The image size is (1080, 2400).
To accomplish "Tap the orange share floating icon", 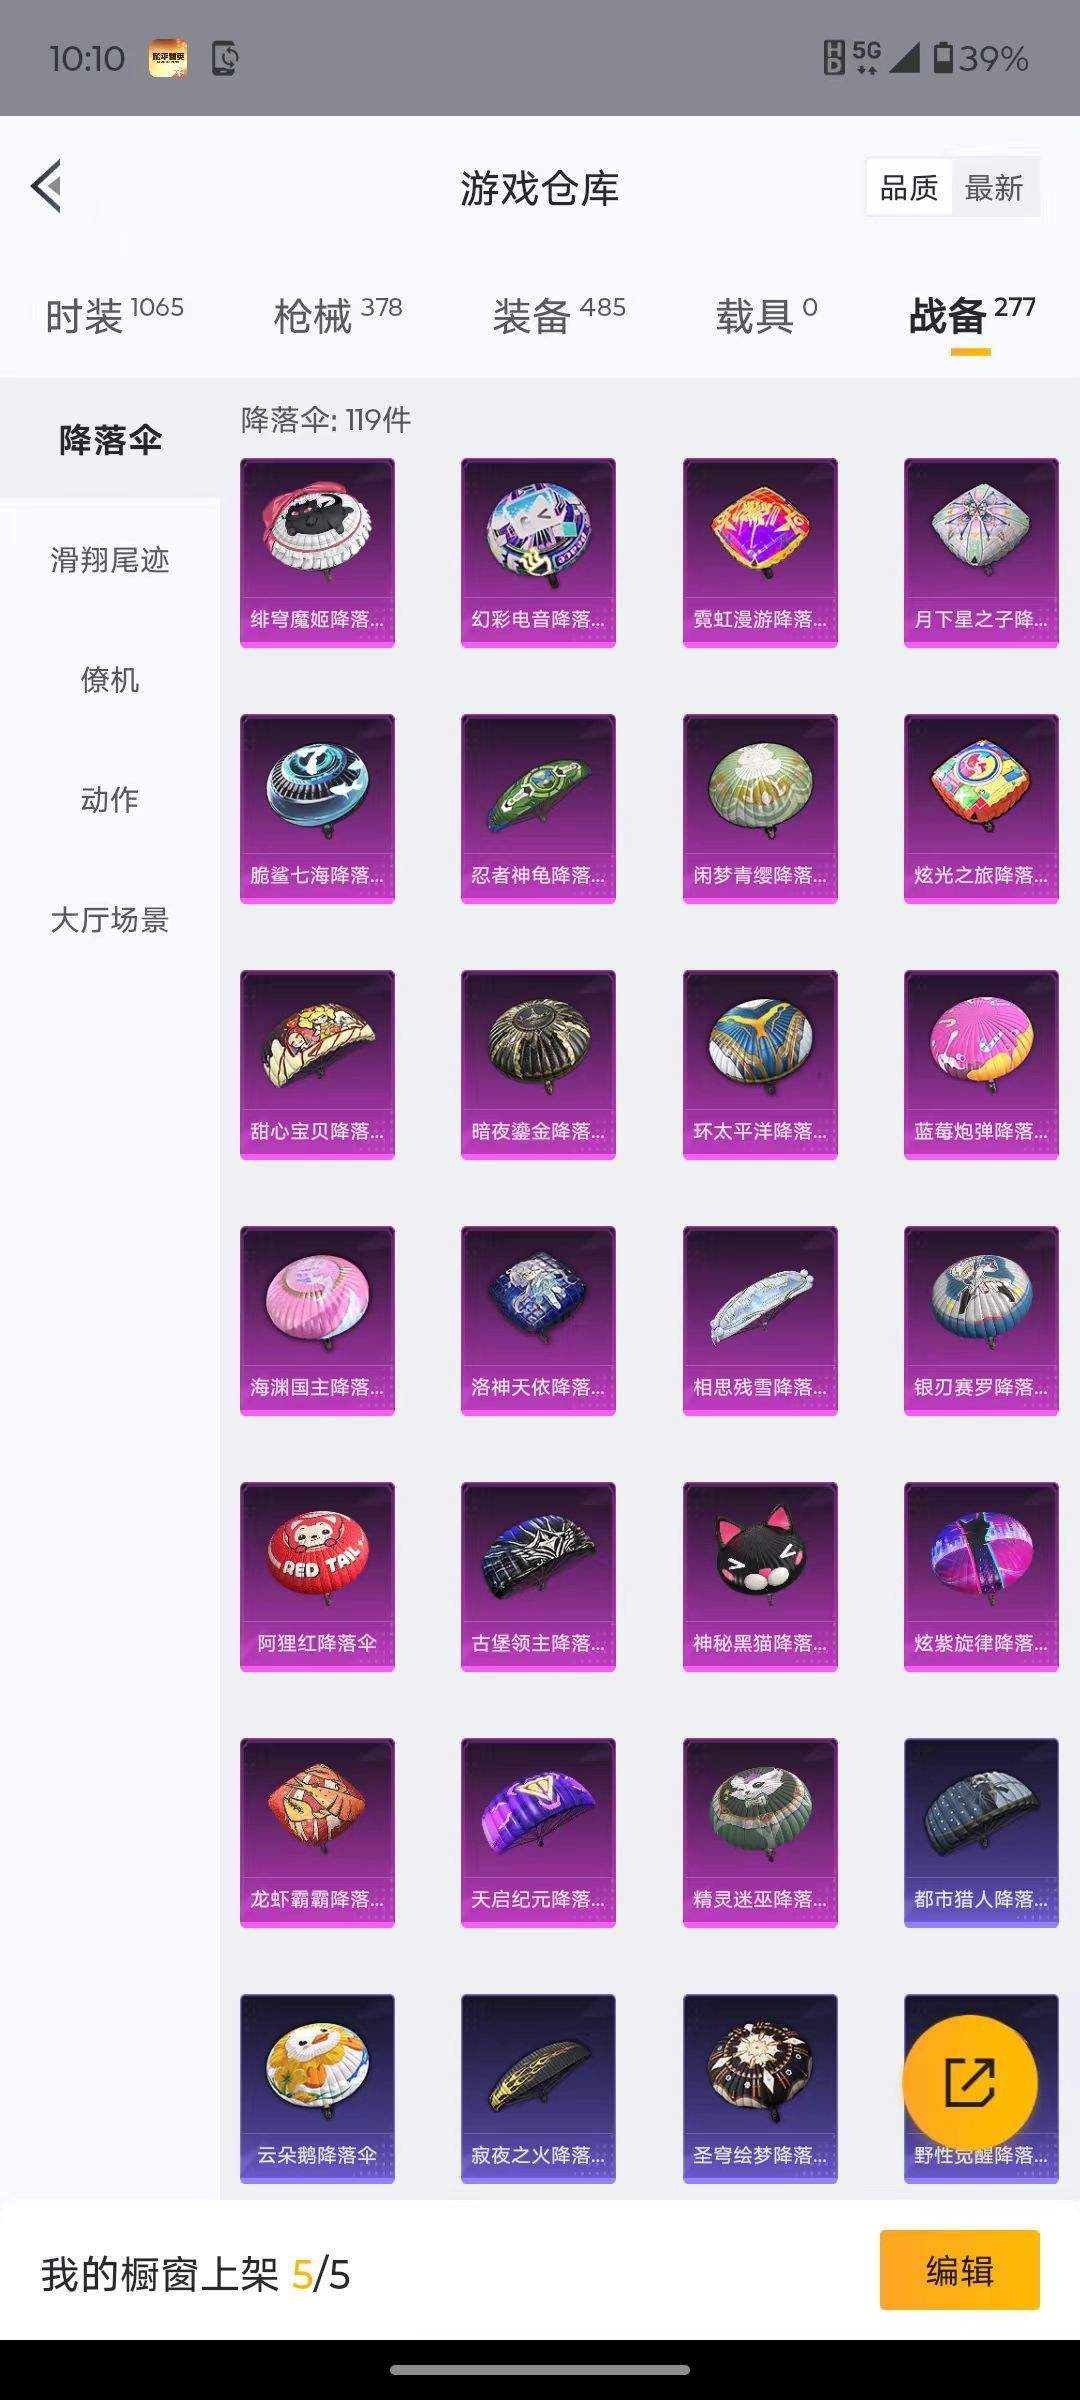I will pos(969,2082).
